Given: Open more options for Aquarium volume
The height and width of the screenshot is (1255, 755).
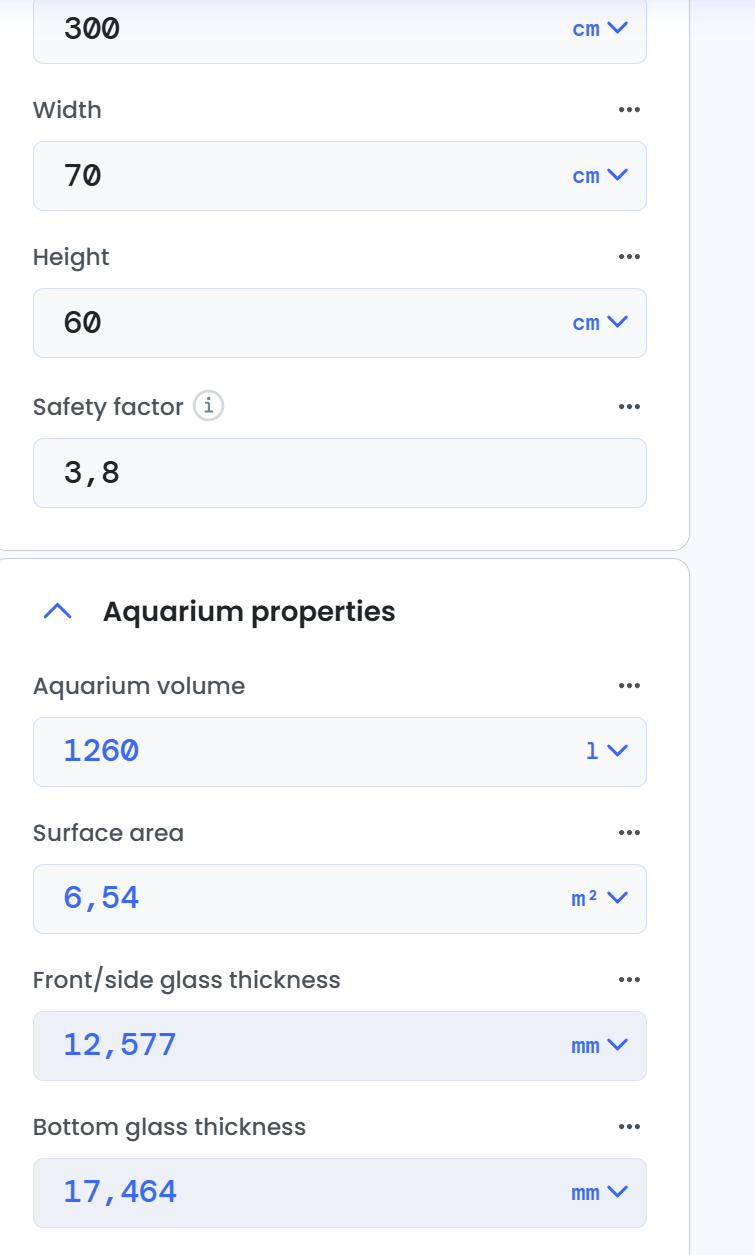Looking at the screenshot, I should point(628,686).
